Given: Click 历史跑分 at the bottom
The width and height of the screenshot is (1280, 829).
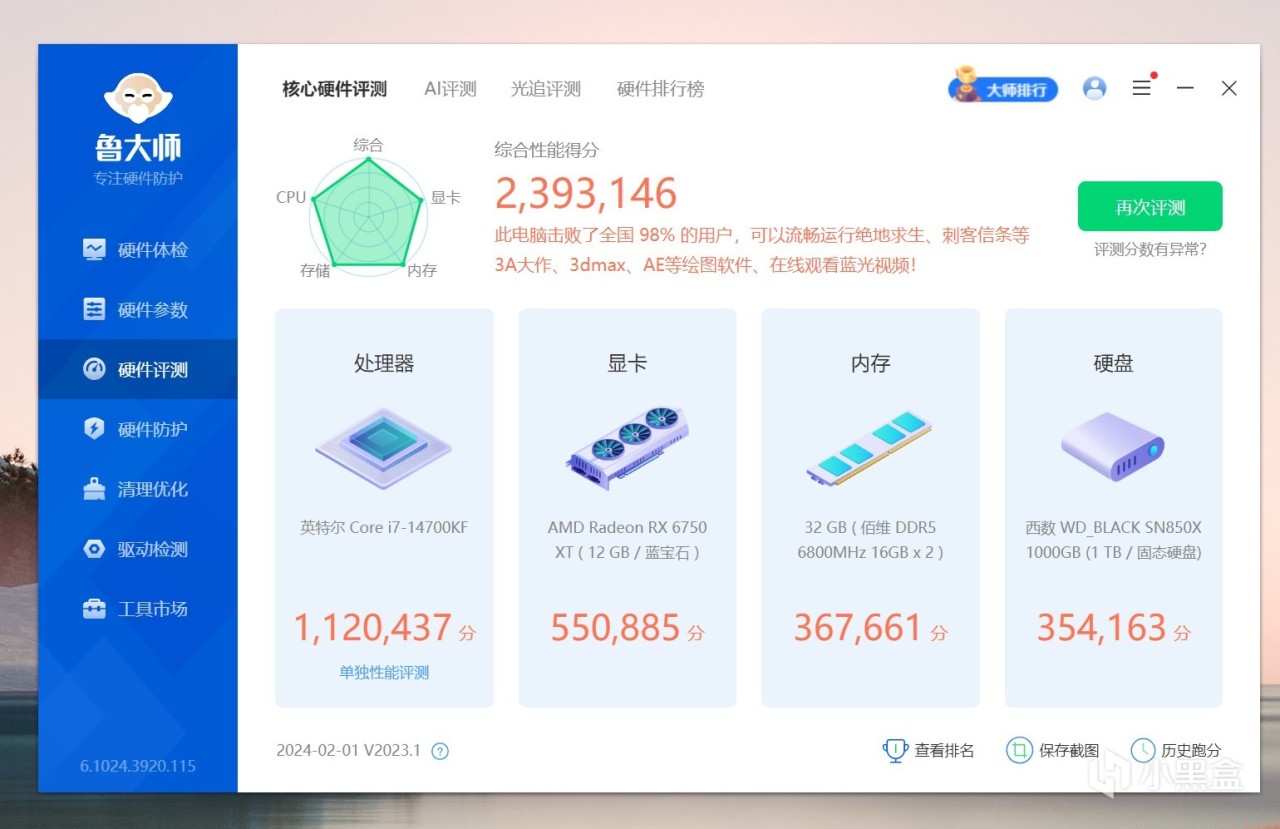Looking at the screenshot, I should point(1176,750).
